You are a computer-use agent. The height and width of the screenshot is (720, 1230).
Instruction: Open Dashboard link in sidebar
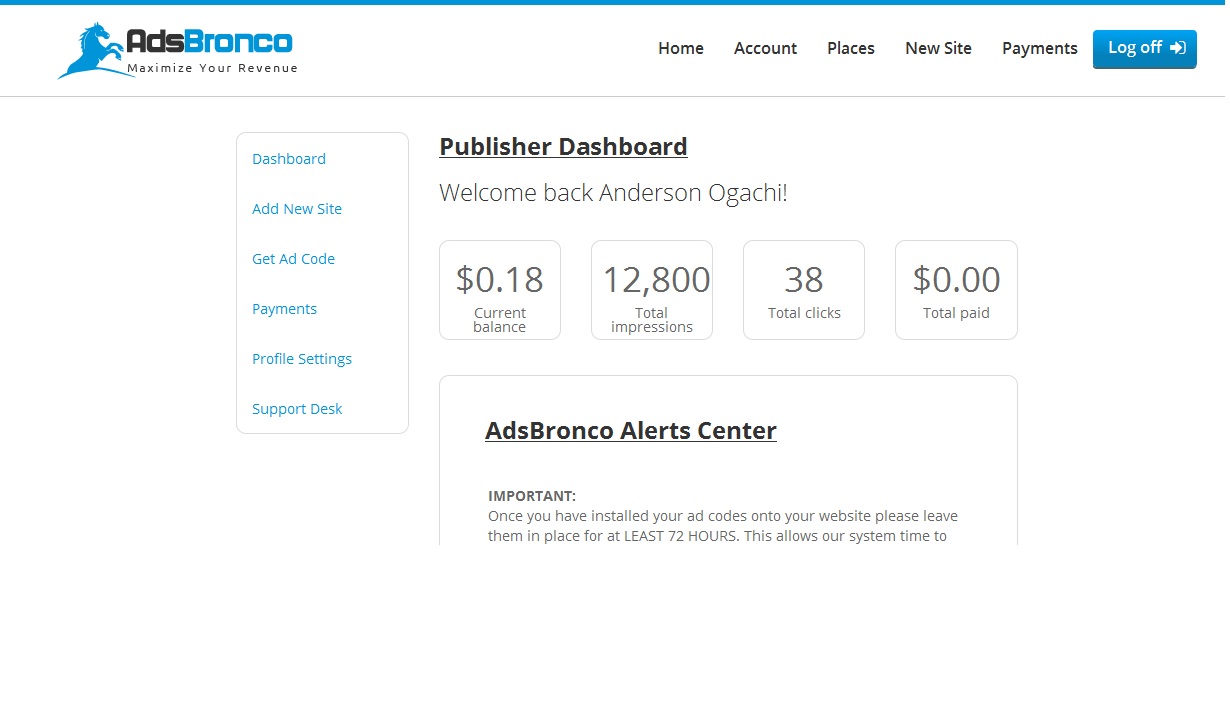(x=289, y=159)
